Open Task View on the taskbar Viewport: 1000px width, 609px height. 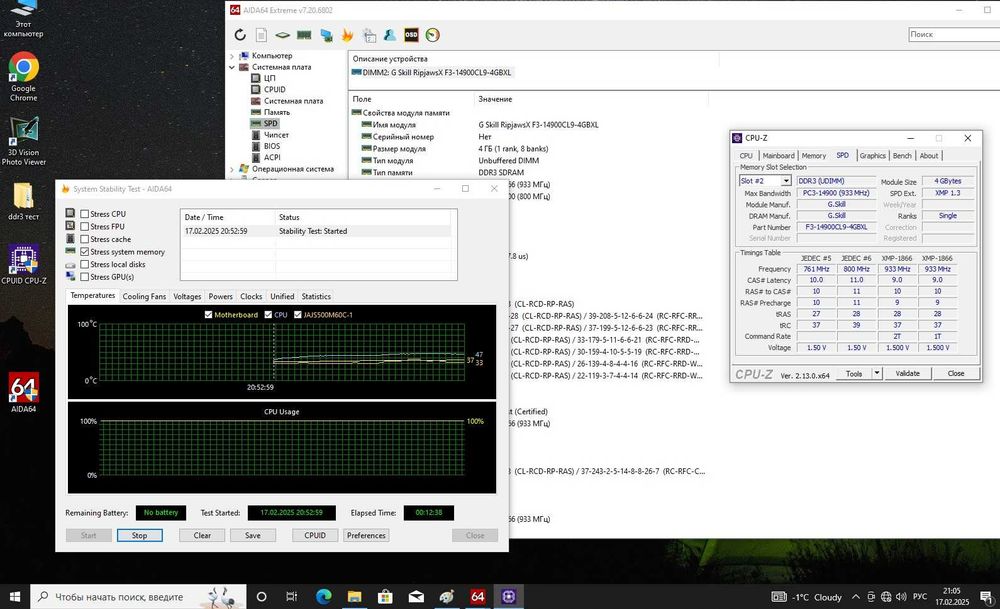[x=291, y=596]
